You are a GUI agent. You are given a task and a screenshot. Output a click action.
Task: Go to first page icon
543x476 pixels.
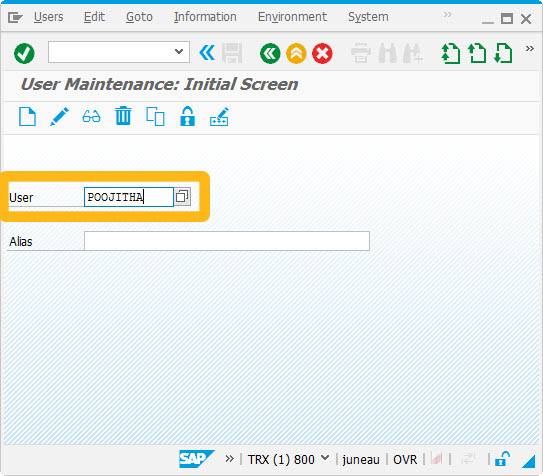tap(451, 53)
